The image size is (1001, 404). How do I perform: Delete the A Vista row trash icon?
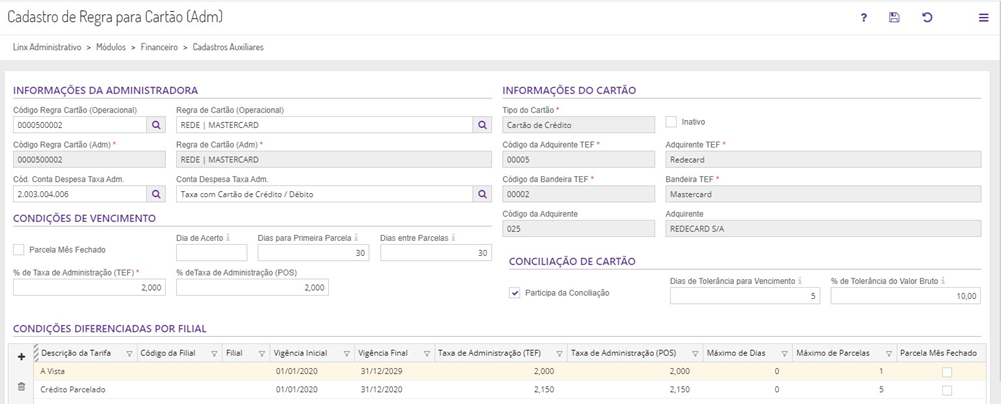pyautogui.click(x=22, y=385)
